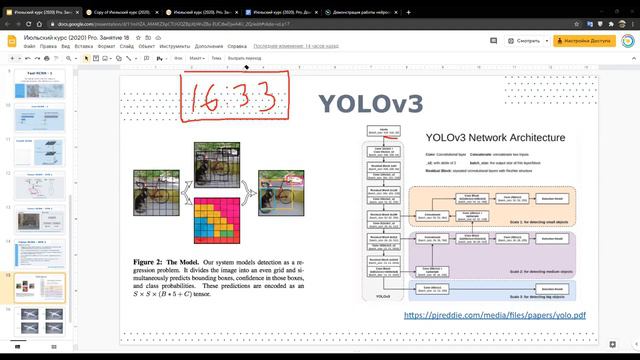Open Google account avatar
640x360 pixels.
tap(628, 41)
